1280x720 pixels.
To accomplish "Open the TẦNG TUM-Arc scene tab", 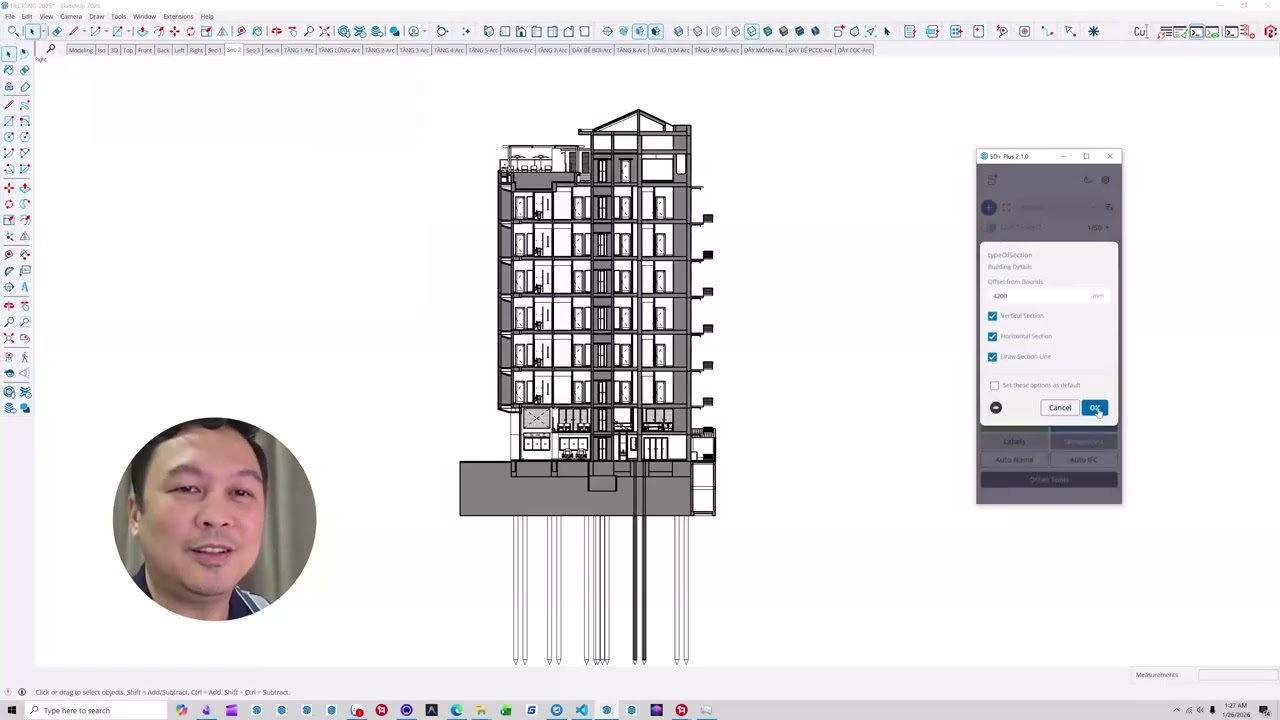I will (x=671, y=50).
